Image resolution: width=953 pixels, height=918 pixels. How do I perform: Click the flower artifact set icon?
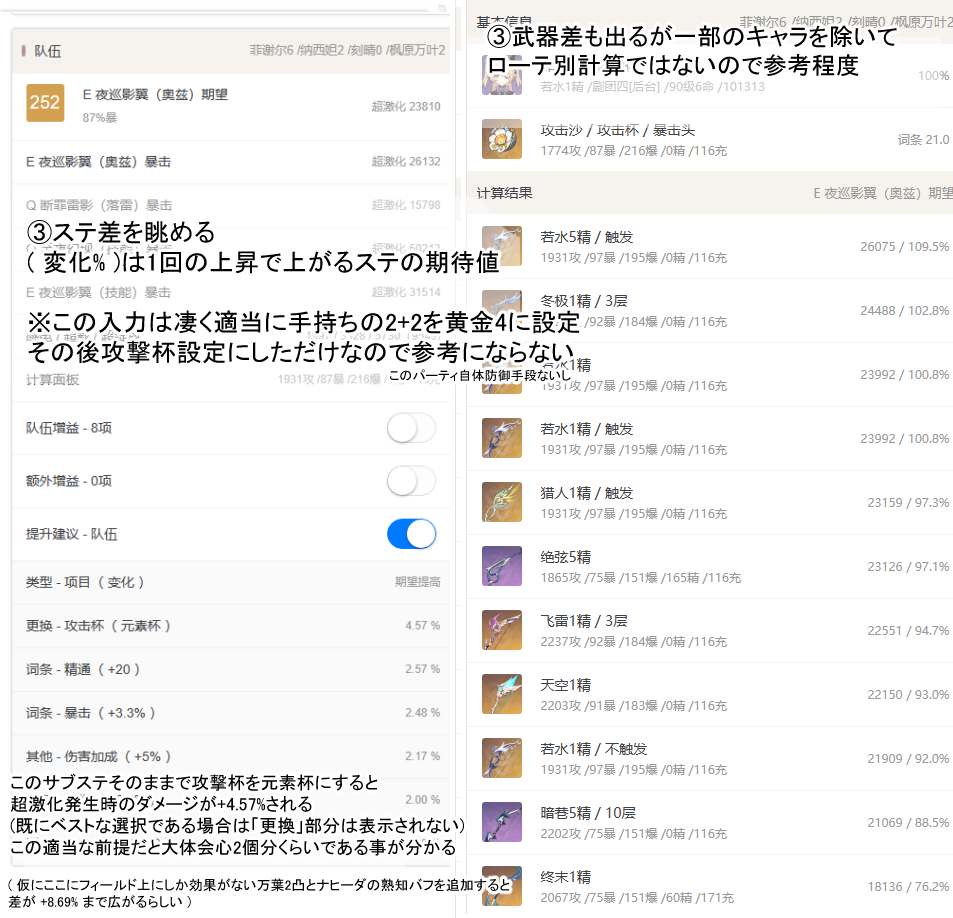(x=501, y=139)
